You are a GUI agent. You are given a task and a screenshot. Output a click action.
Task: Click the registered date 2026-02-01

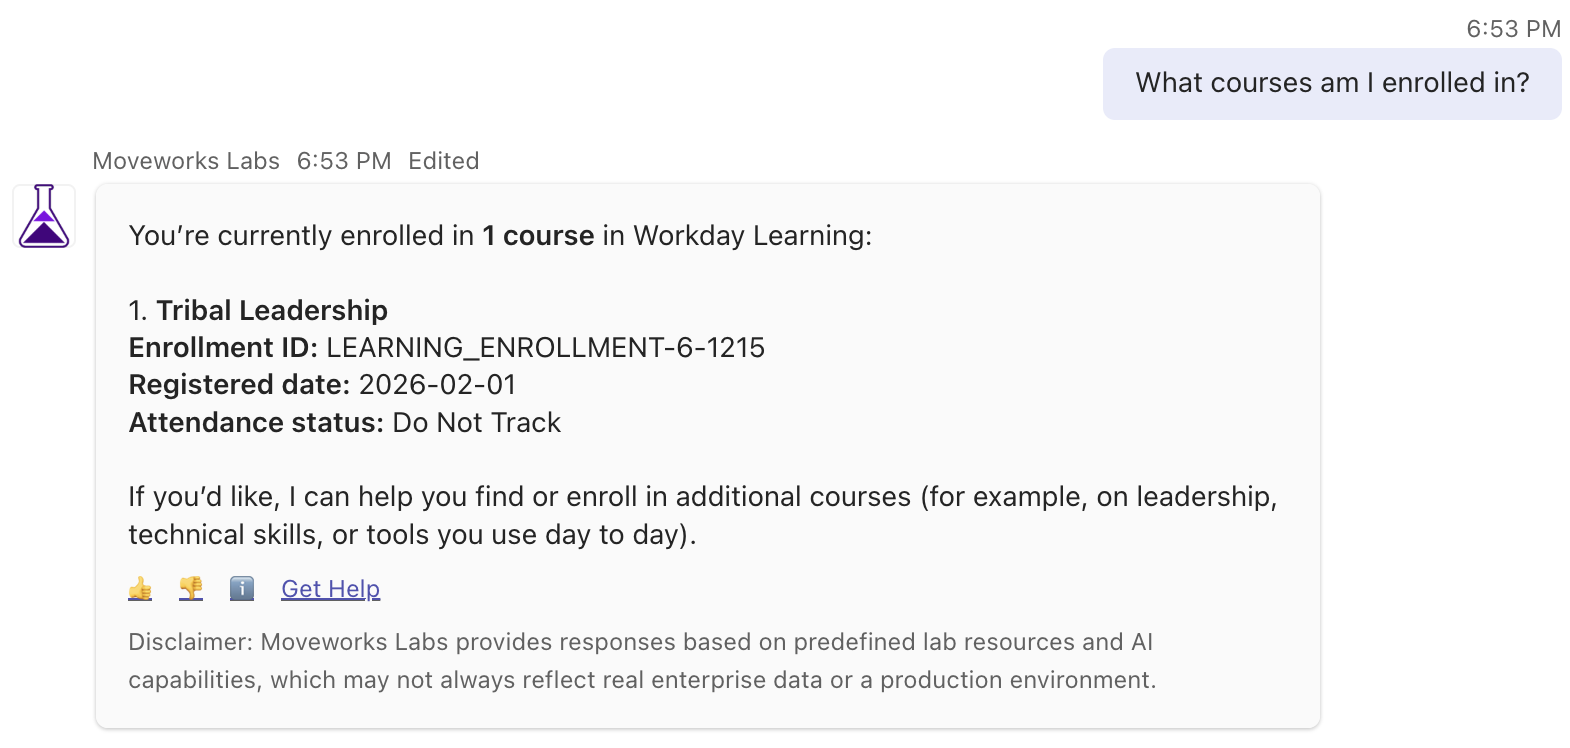437,385
